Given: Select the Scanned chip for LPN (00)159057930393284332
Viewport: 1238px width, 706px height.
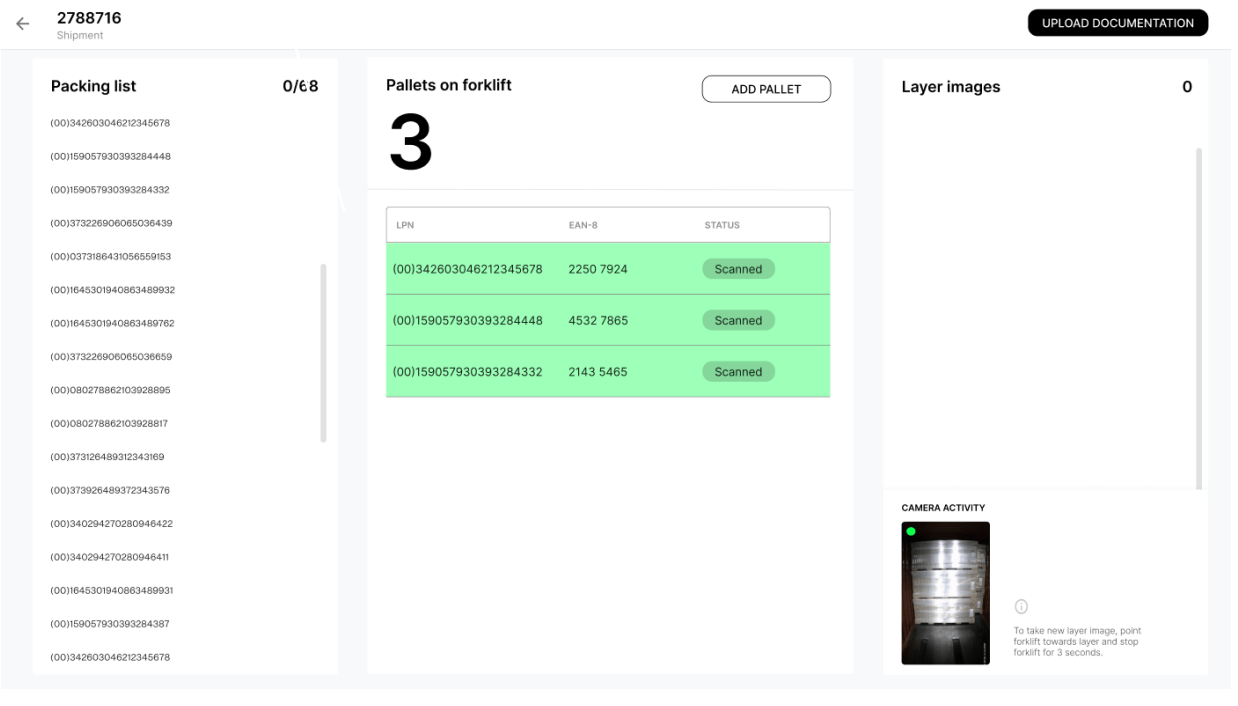Looking at the screenshot, I should (738, 371).
